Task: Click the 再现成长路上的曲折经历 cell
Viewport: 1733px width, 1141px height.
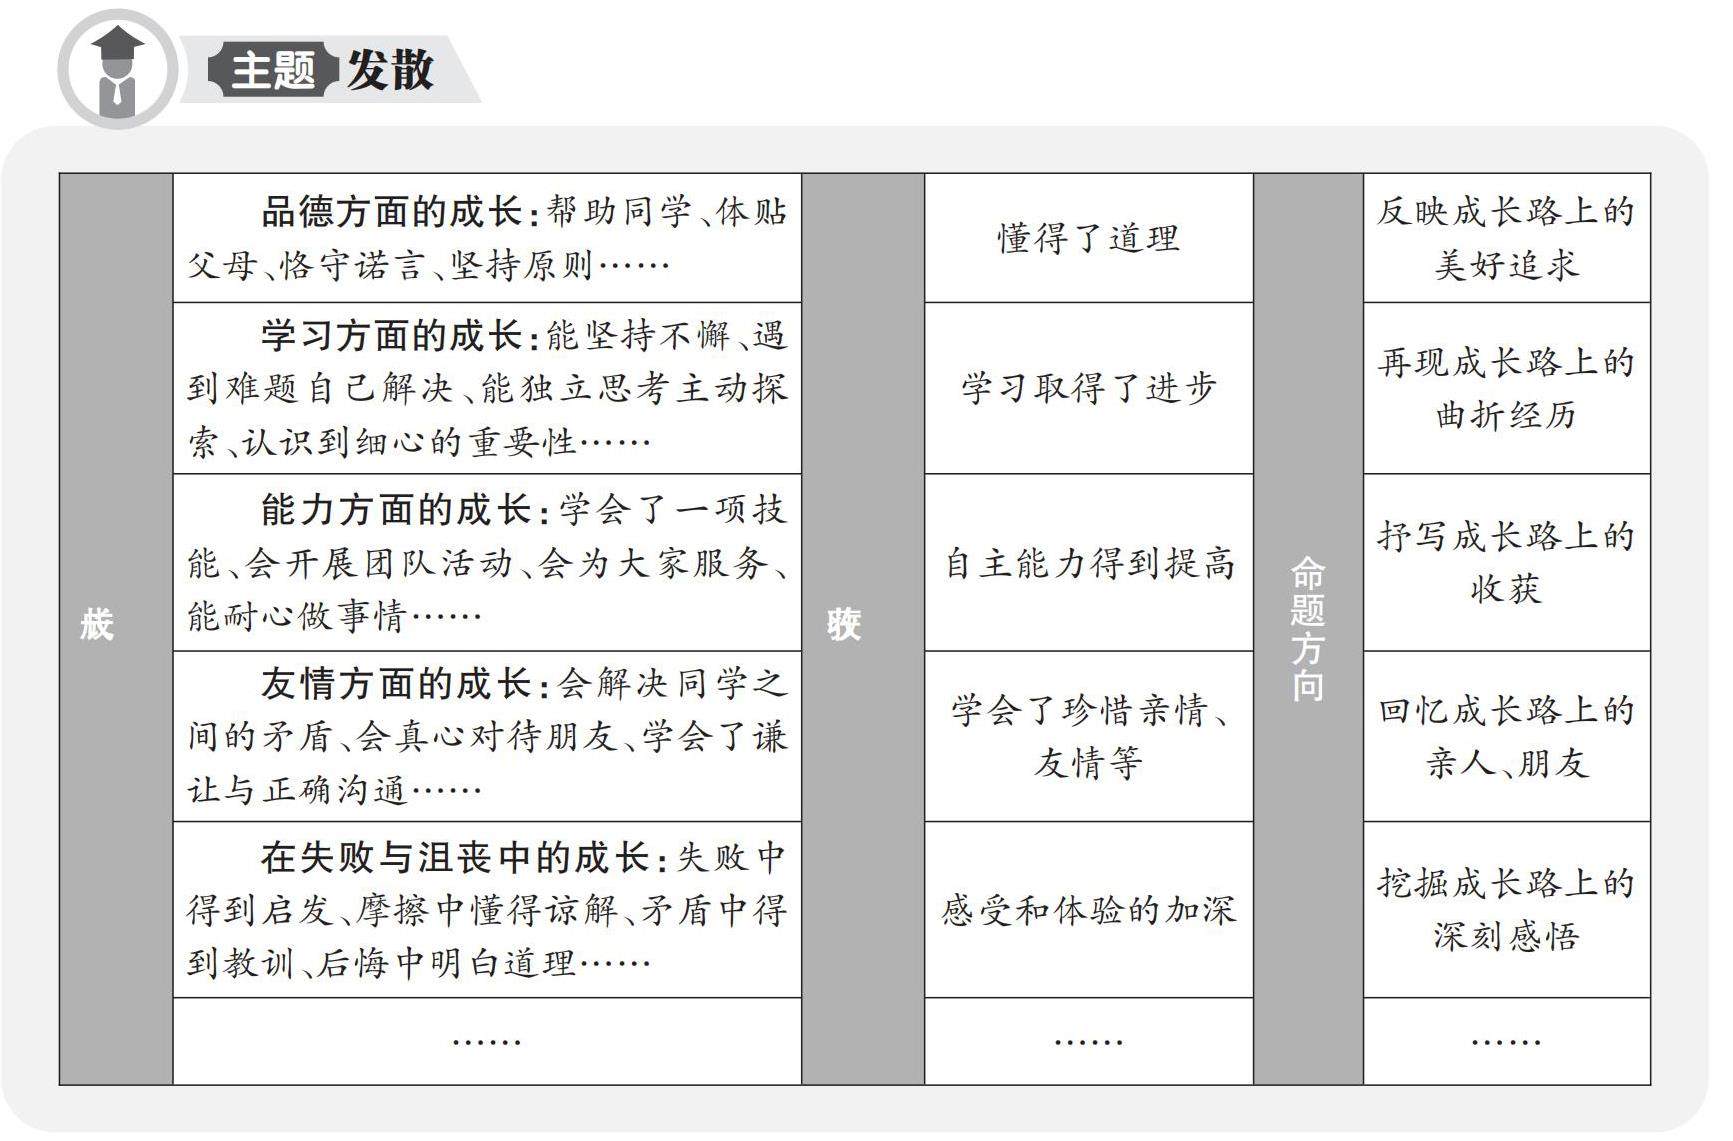Action: [1507, 388]
